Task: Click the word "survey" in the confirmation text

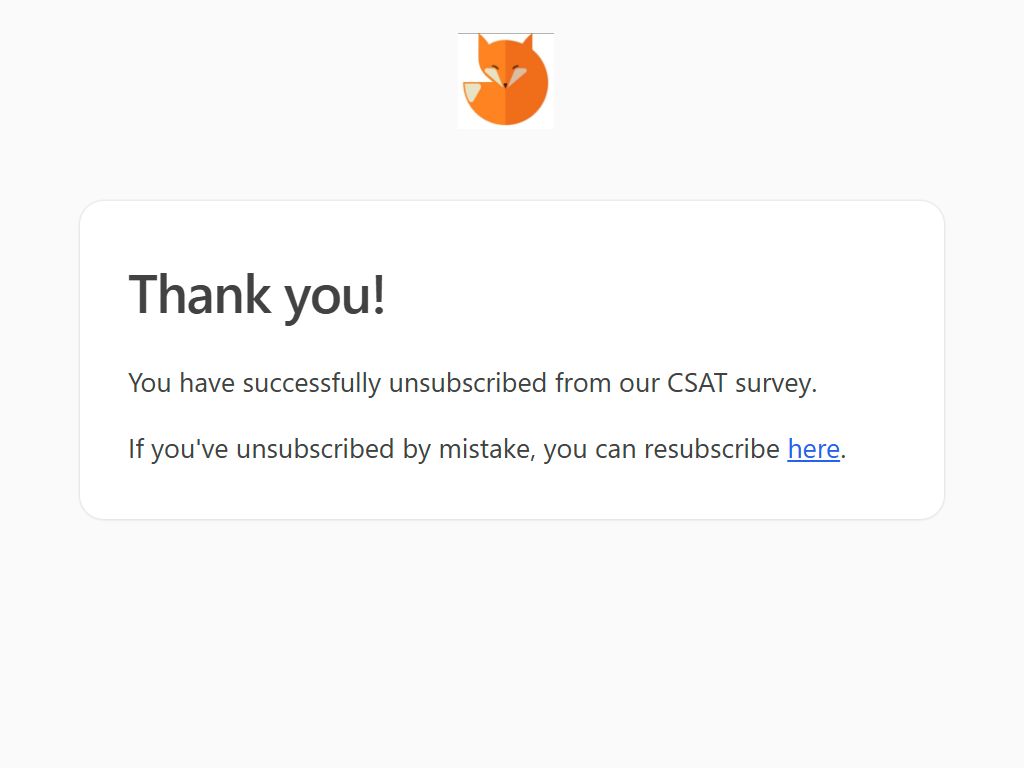Action: pyautogui.click(x=773, y=385)
